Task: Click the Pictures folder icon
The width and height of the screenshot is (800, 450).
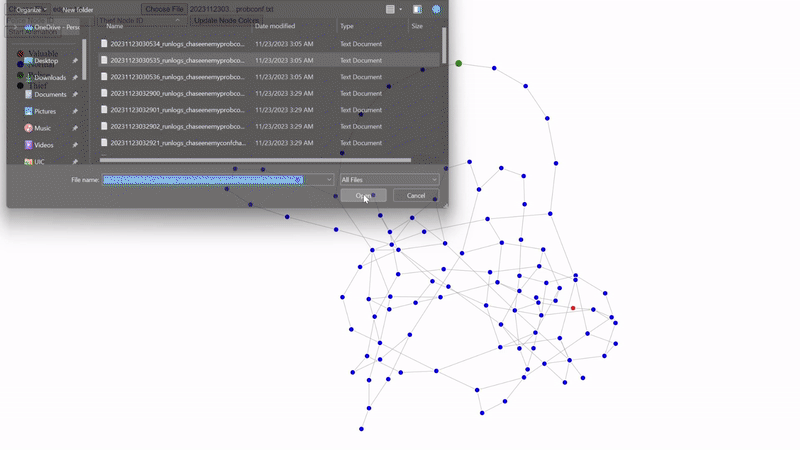Action: coord(29,111)
